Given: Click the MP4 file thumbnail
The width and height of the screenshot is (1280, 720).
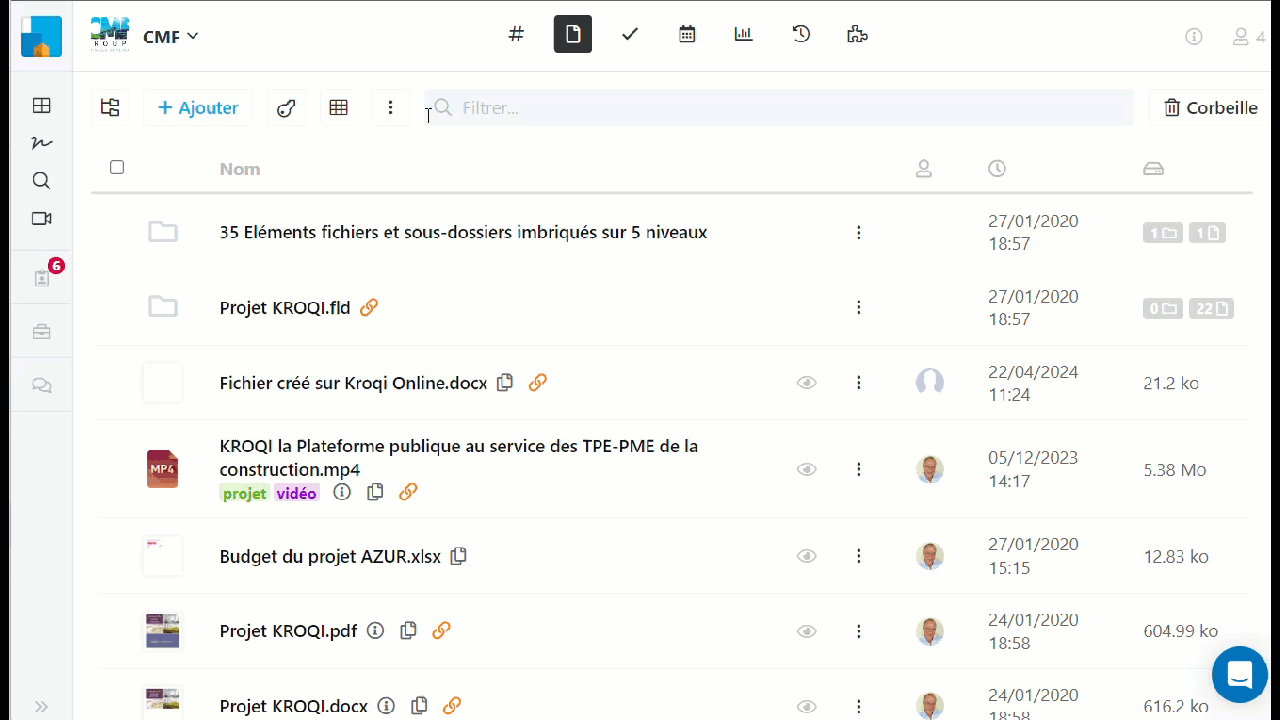Looking at the screenshot, I should [162, 469].
